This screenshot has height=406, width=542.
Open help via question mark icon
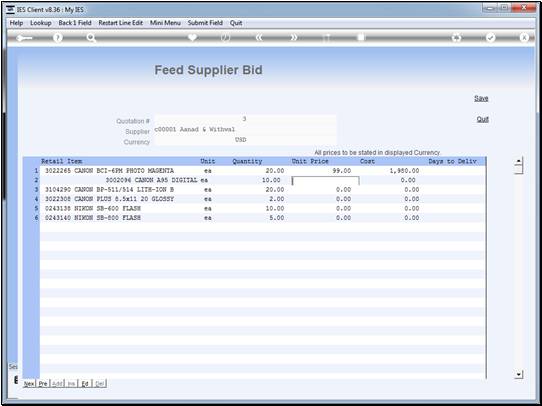click(58, 38)
